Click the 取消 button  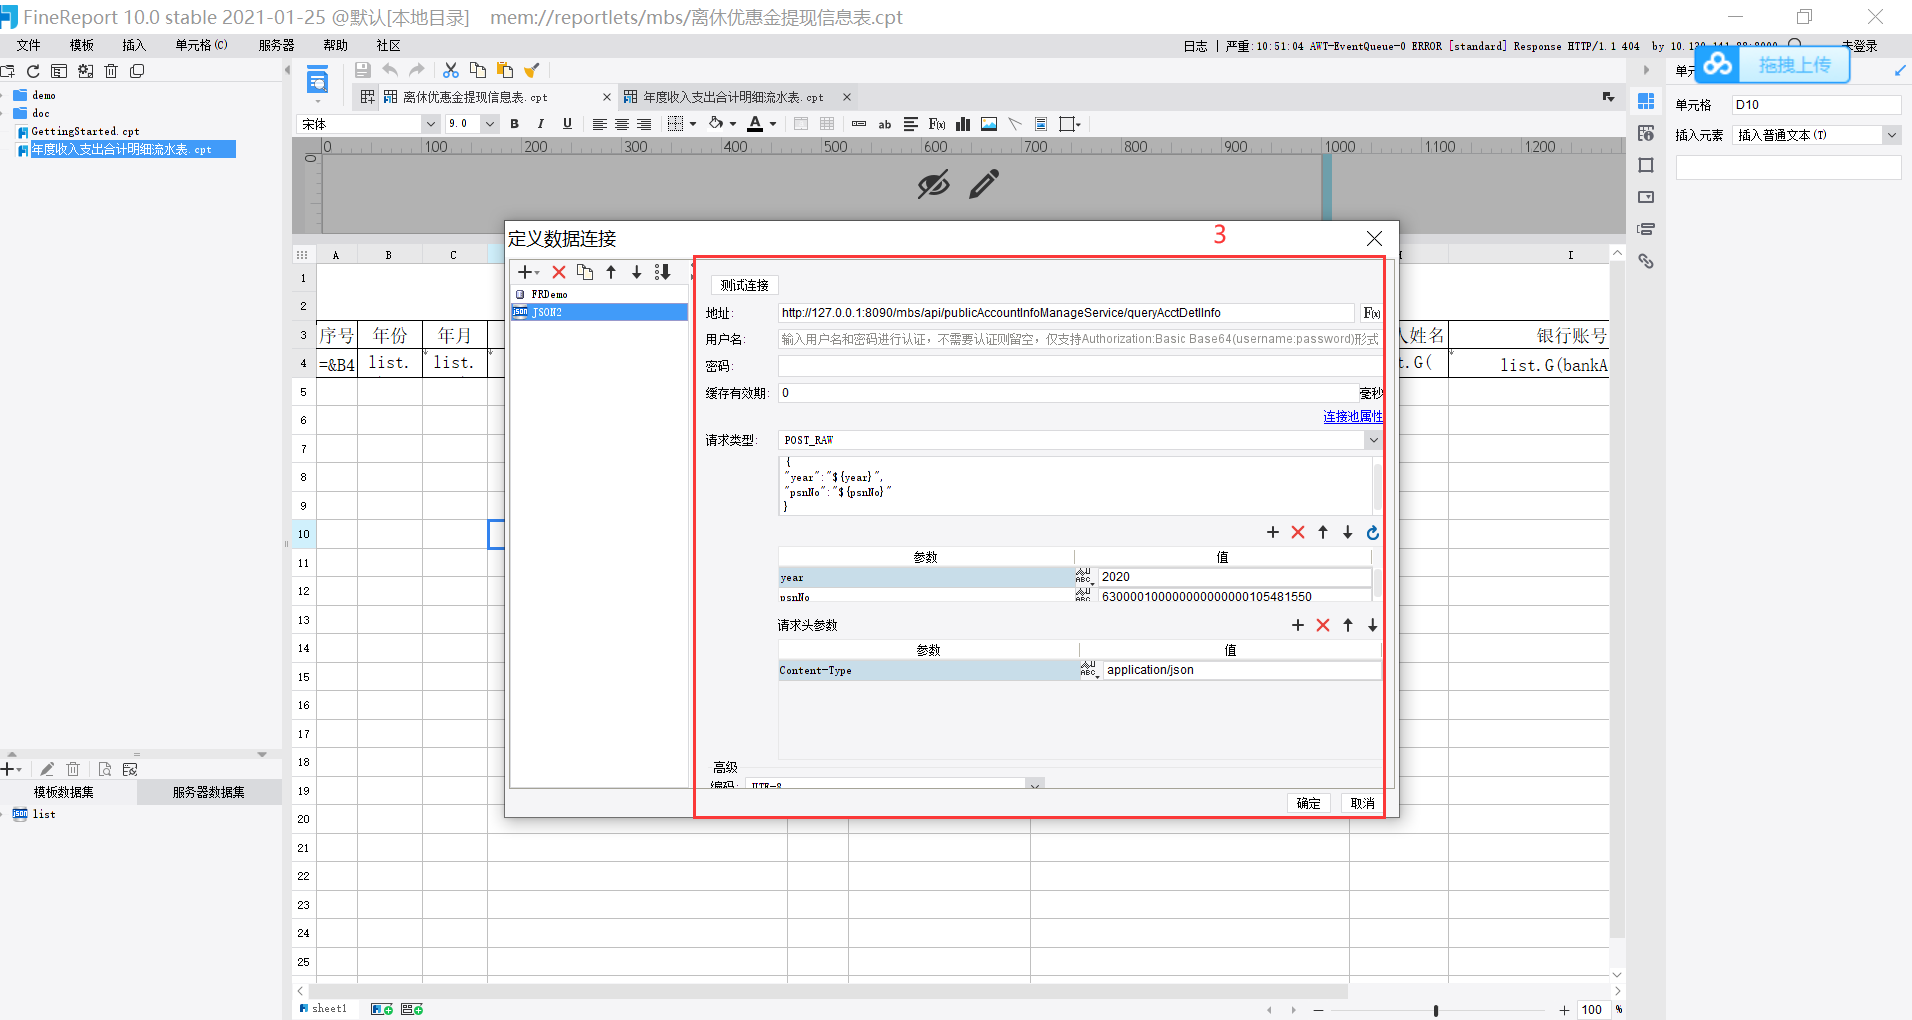[1362, 803]
